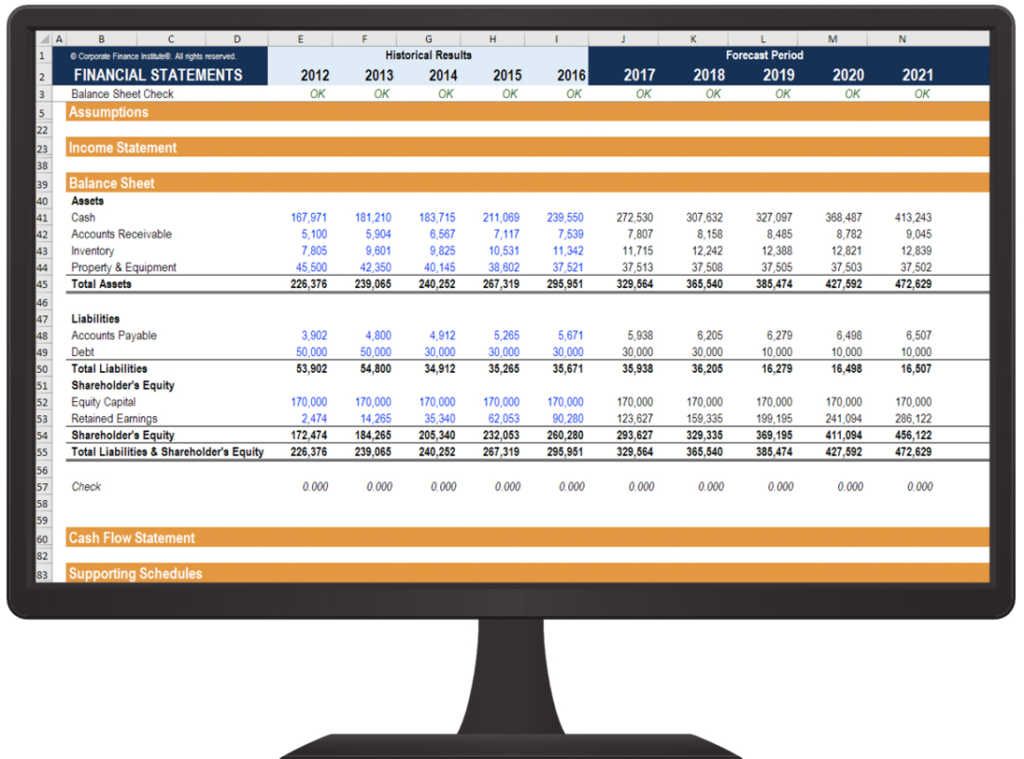Select the FINANCIAL STATEMENTS title cell
1024x759 pixels.
click(157, 75)
